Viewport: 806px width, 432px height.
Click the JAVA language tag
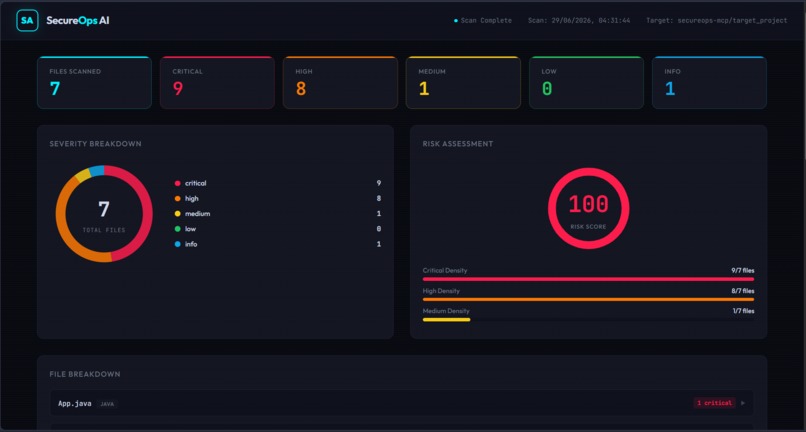(107, 404)
